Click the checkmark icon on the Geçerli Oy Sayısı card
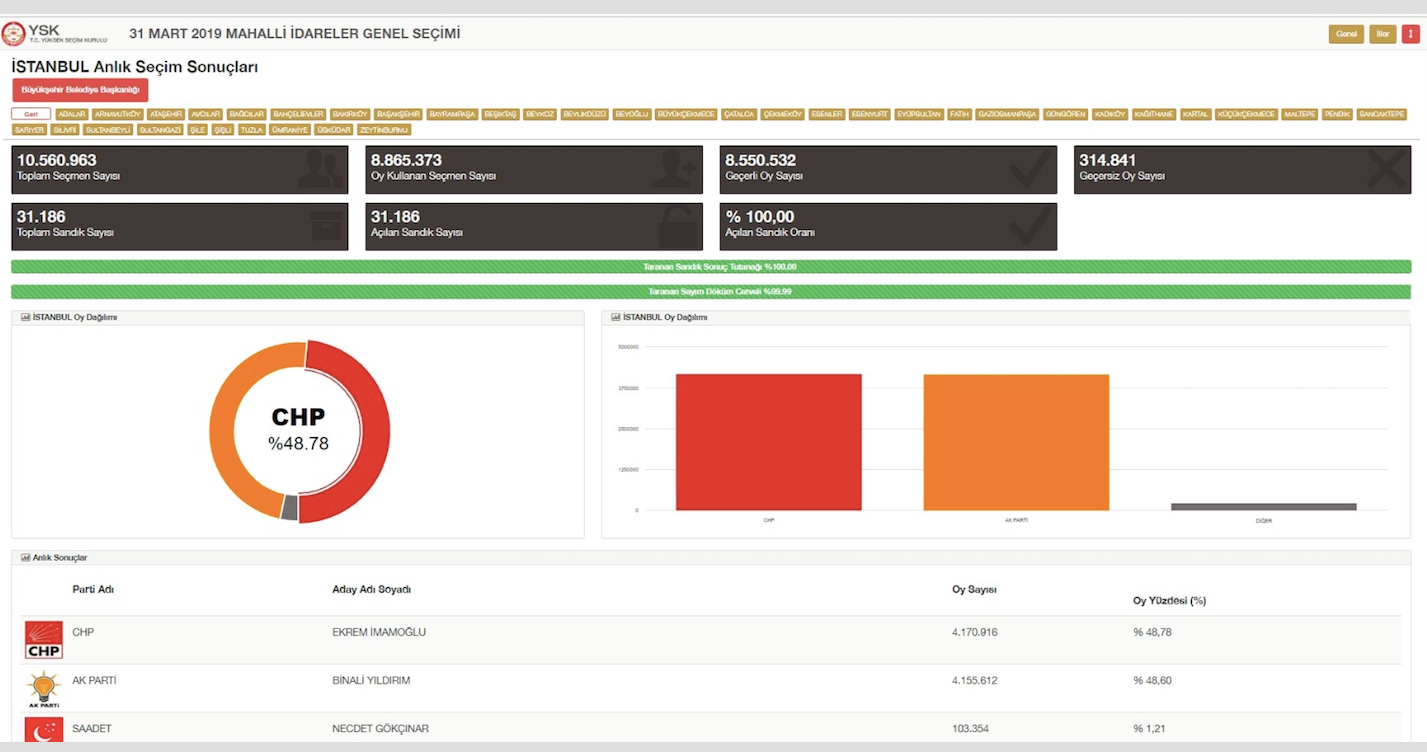Viewport: 1427px width, 752px height. coord(1029,169)
